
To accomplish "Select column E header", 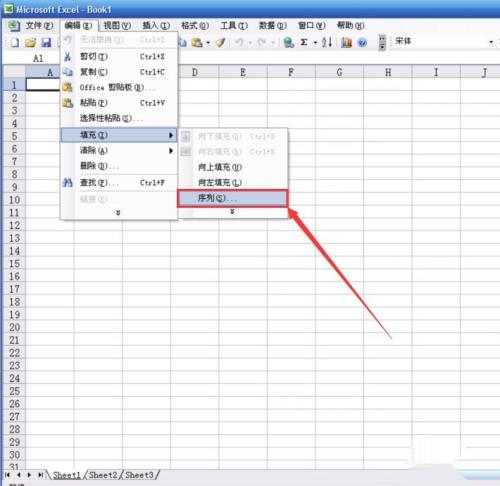I will coord(243,72).
